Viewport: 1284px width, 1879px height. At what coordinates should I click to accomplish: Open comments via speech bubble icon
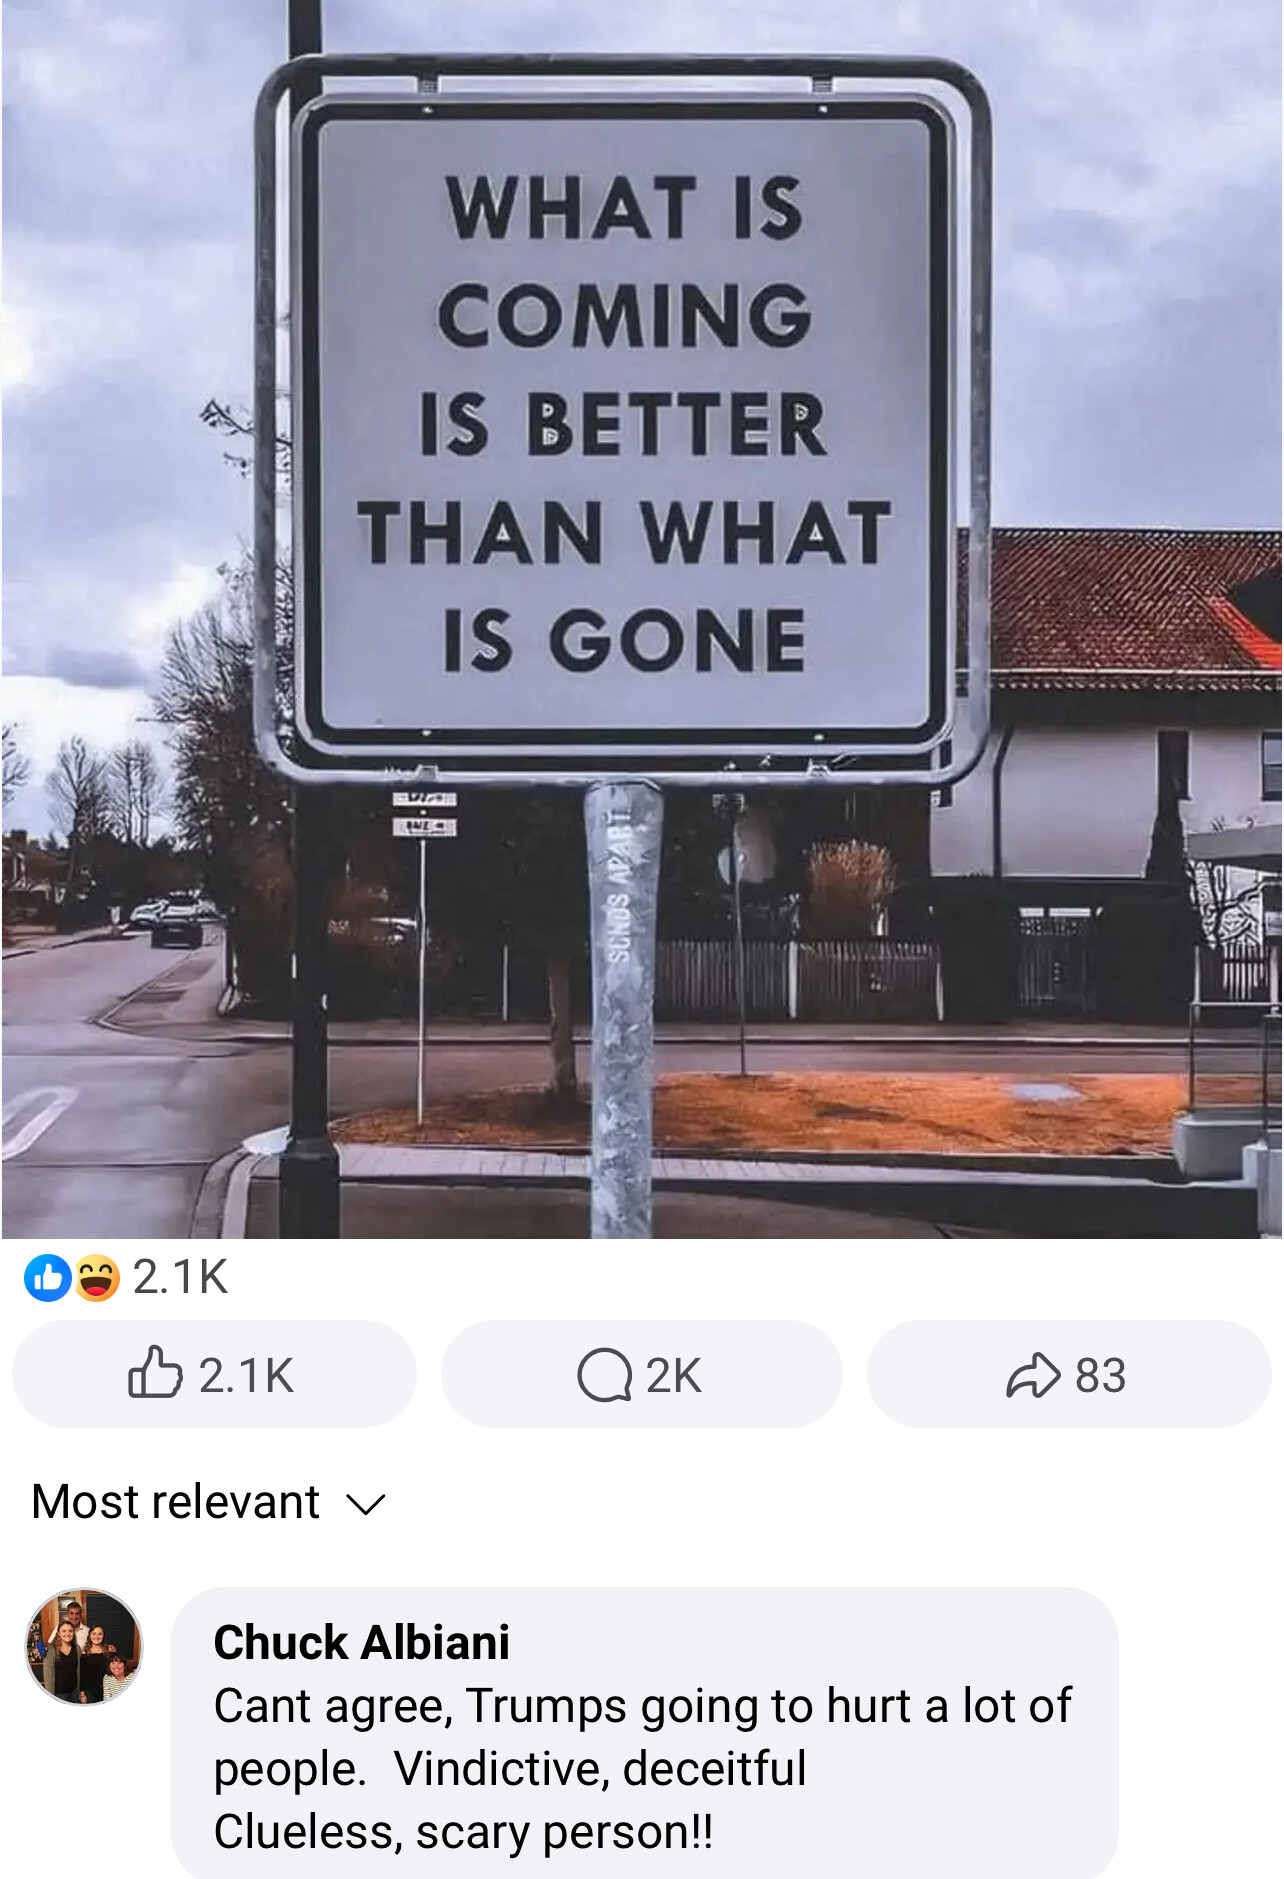click(x=604, y=1375)
